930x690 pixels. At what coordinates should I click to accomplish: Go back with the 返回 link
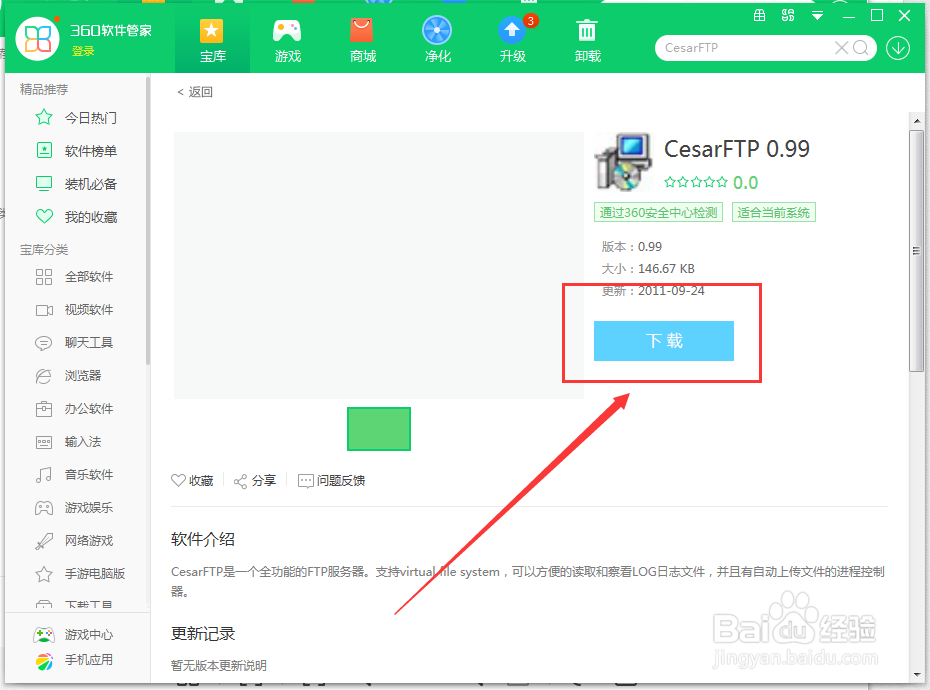(195, 92)
